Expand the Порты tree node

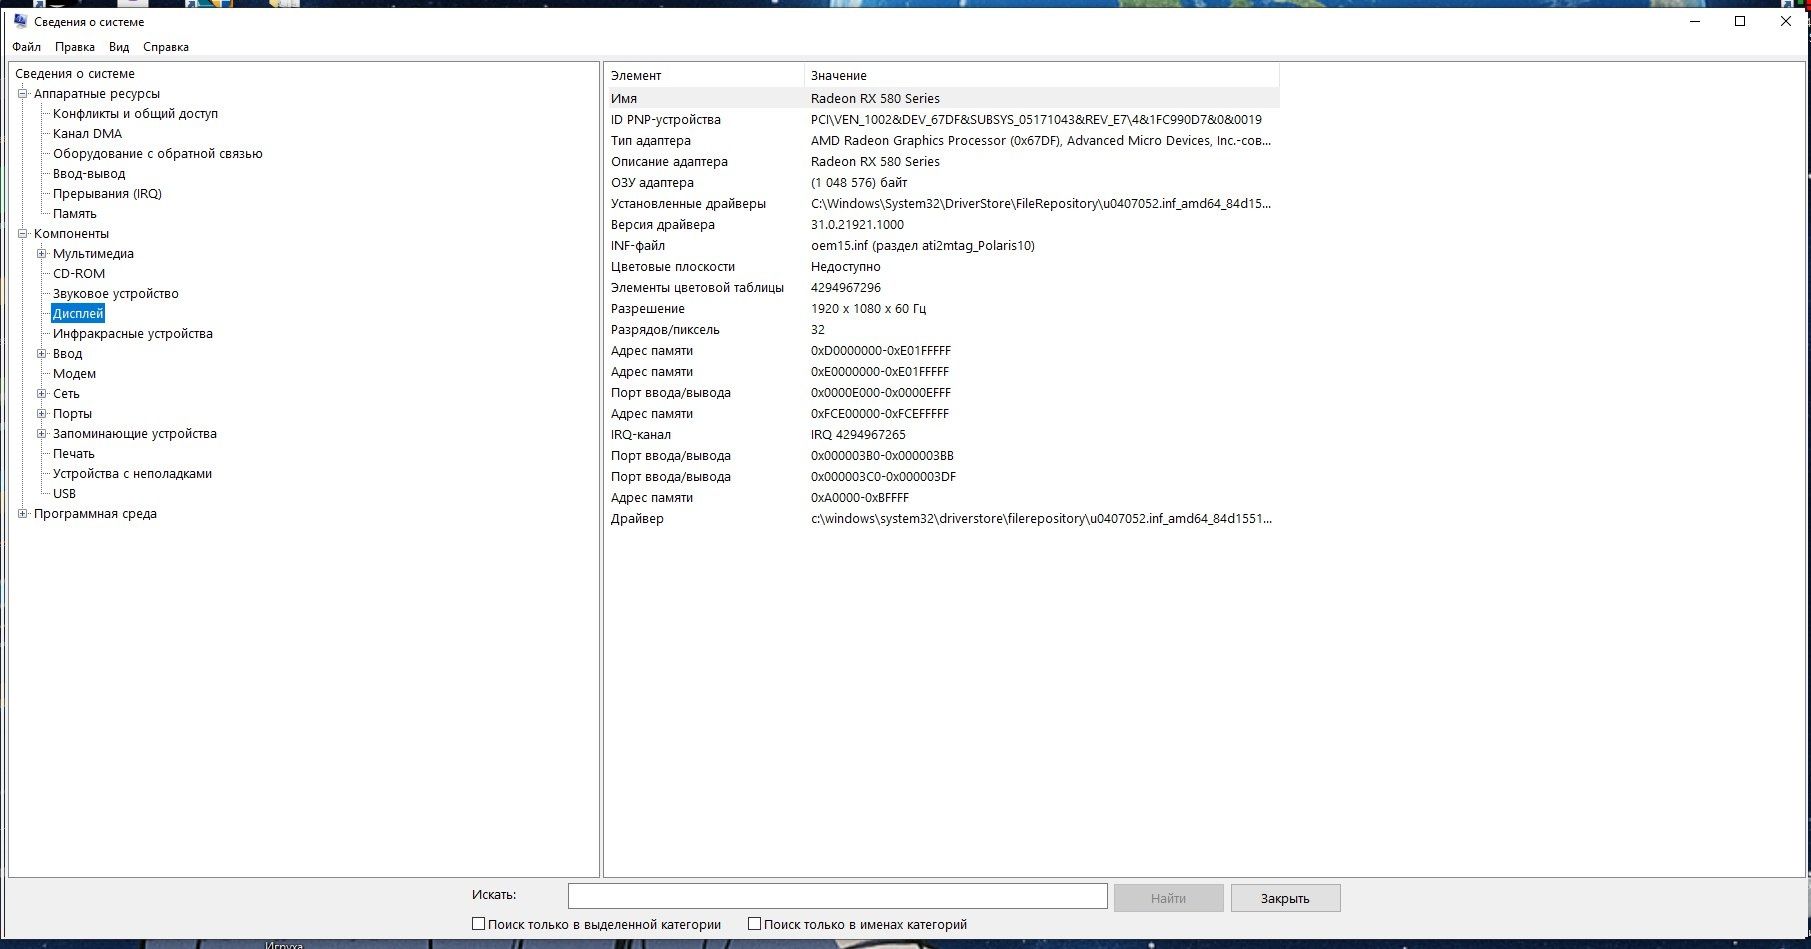tap(42, 413)
